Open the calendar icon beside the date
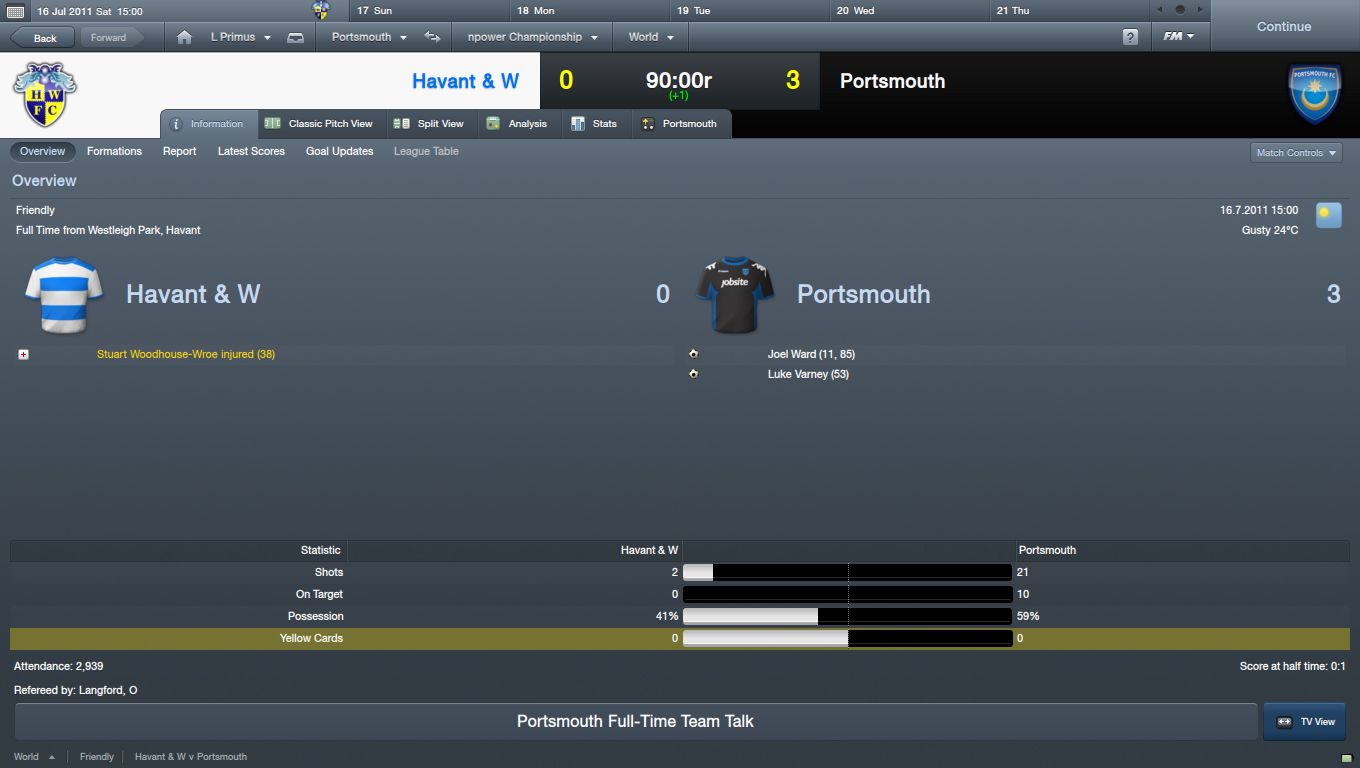Screen dimensions: 1360x768 pos(15,11)
